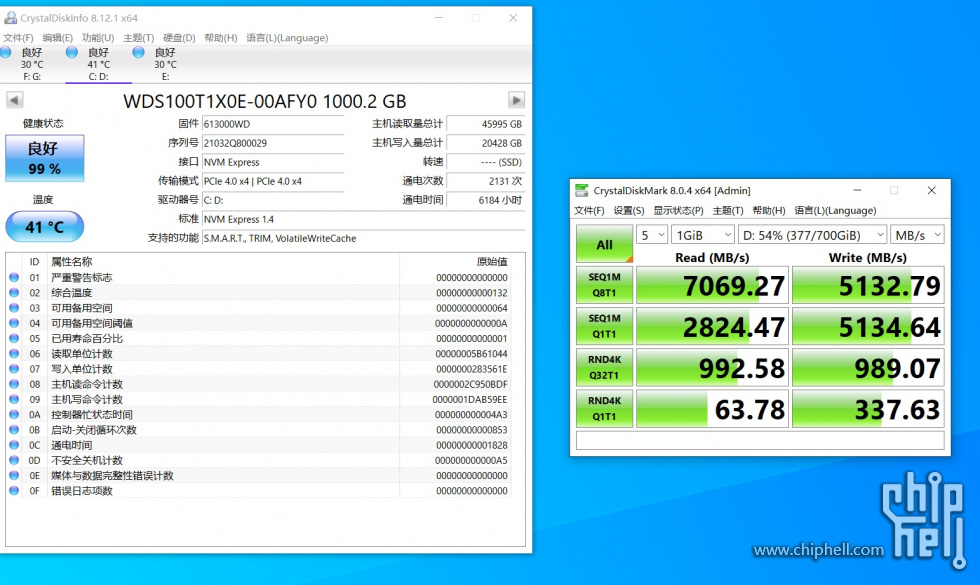Open 硬盘(D) menu in CrystalDiskInfo
The image size is (980, 585).
coord(179,38)
